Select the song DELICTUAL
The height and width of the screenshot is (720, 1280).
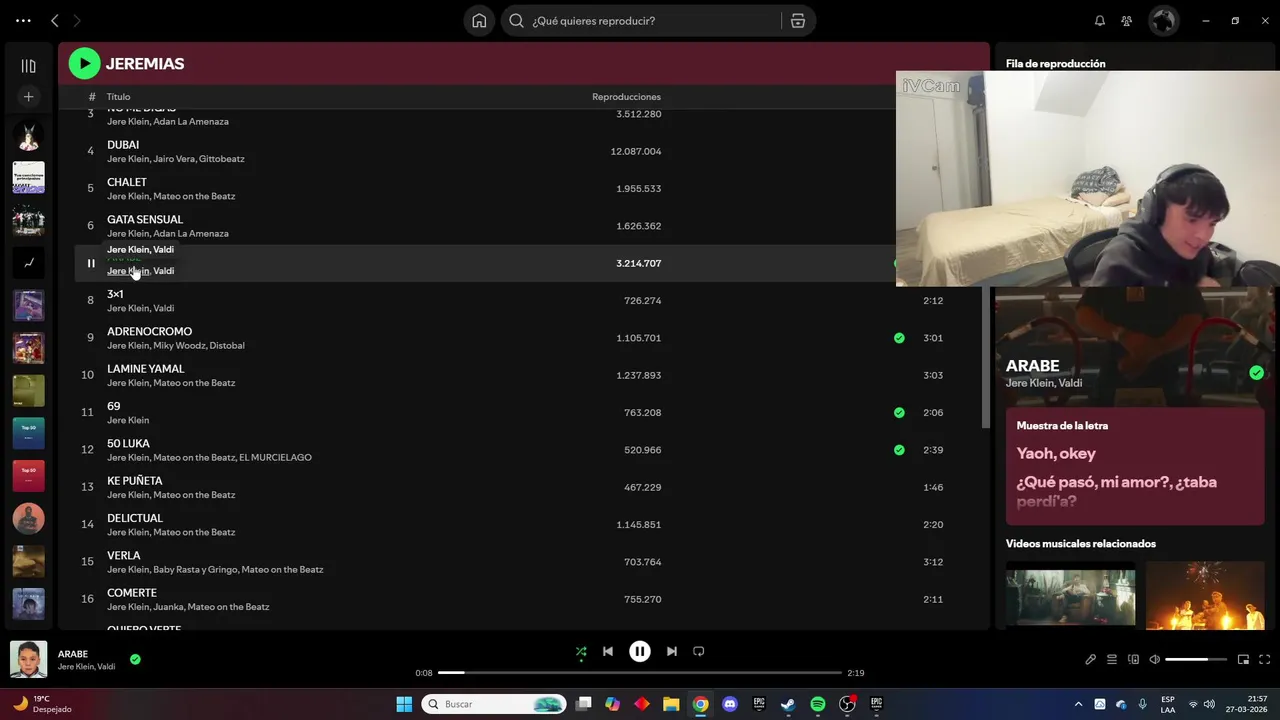click(135, 518)
